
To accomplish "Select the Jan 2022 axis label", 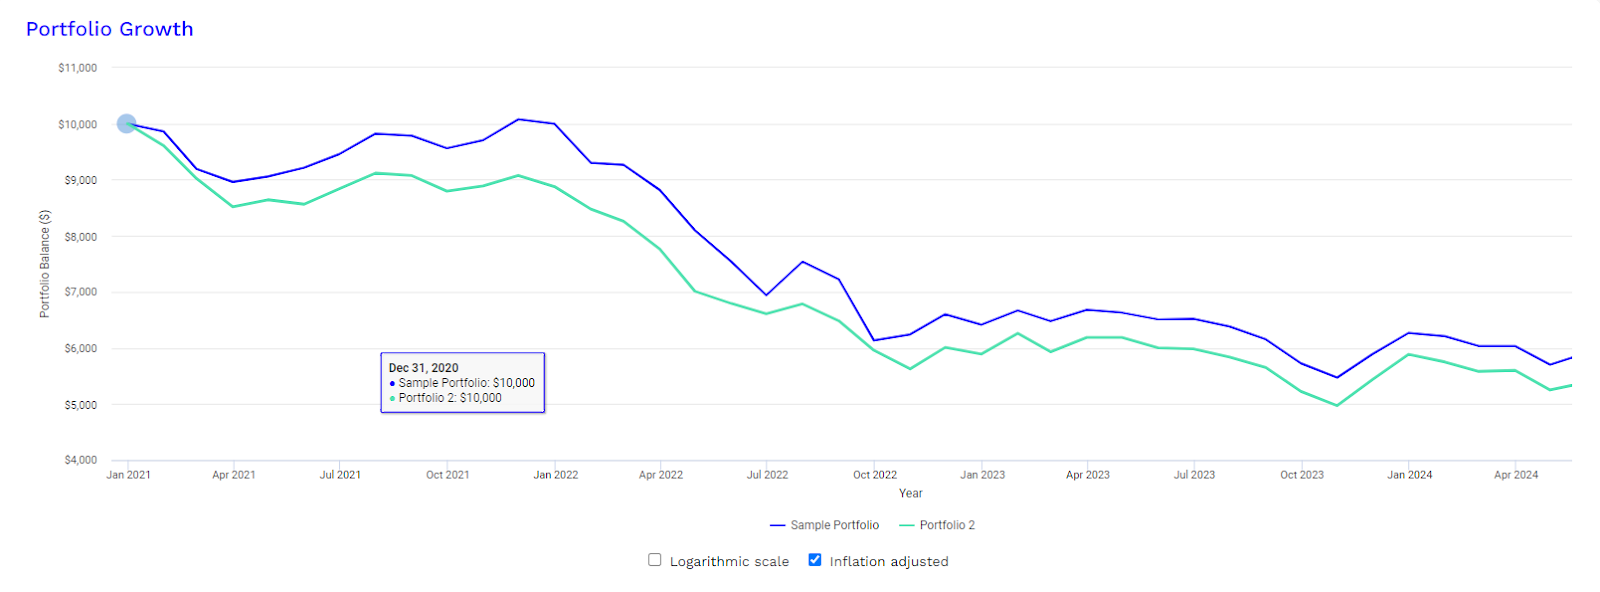I will click(556, 474).
